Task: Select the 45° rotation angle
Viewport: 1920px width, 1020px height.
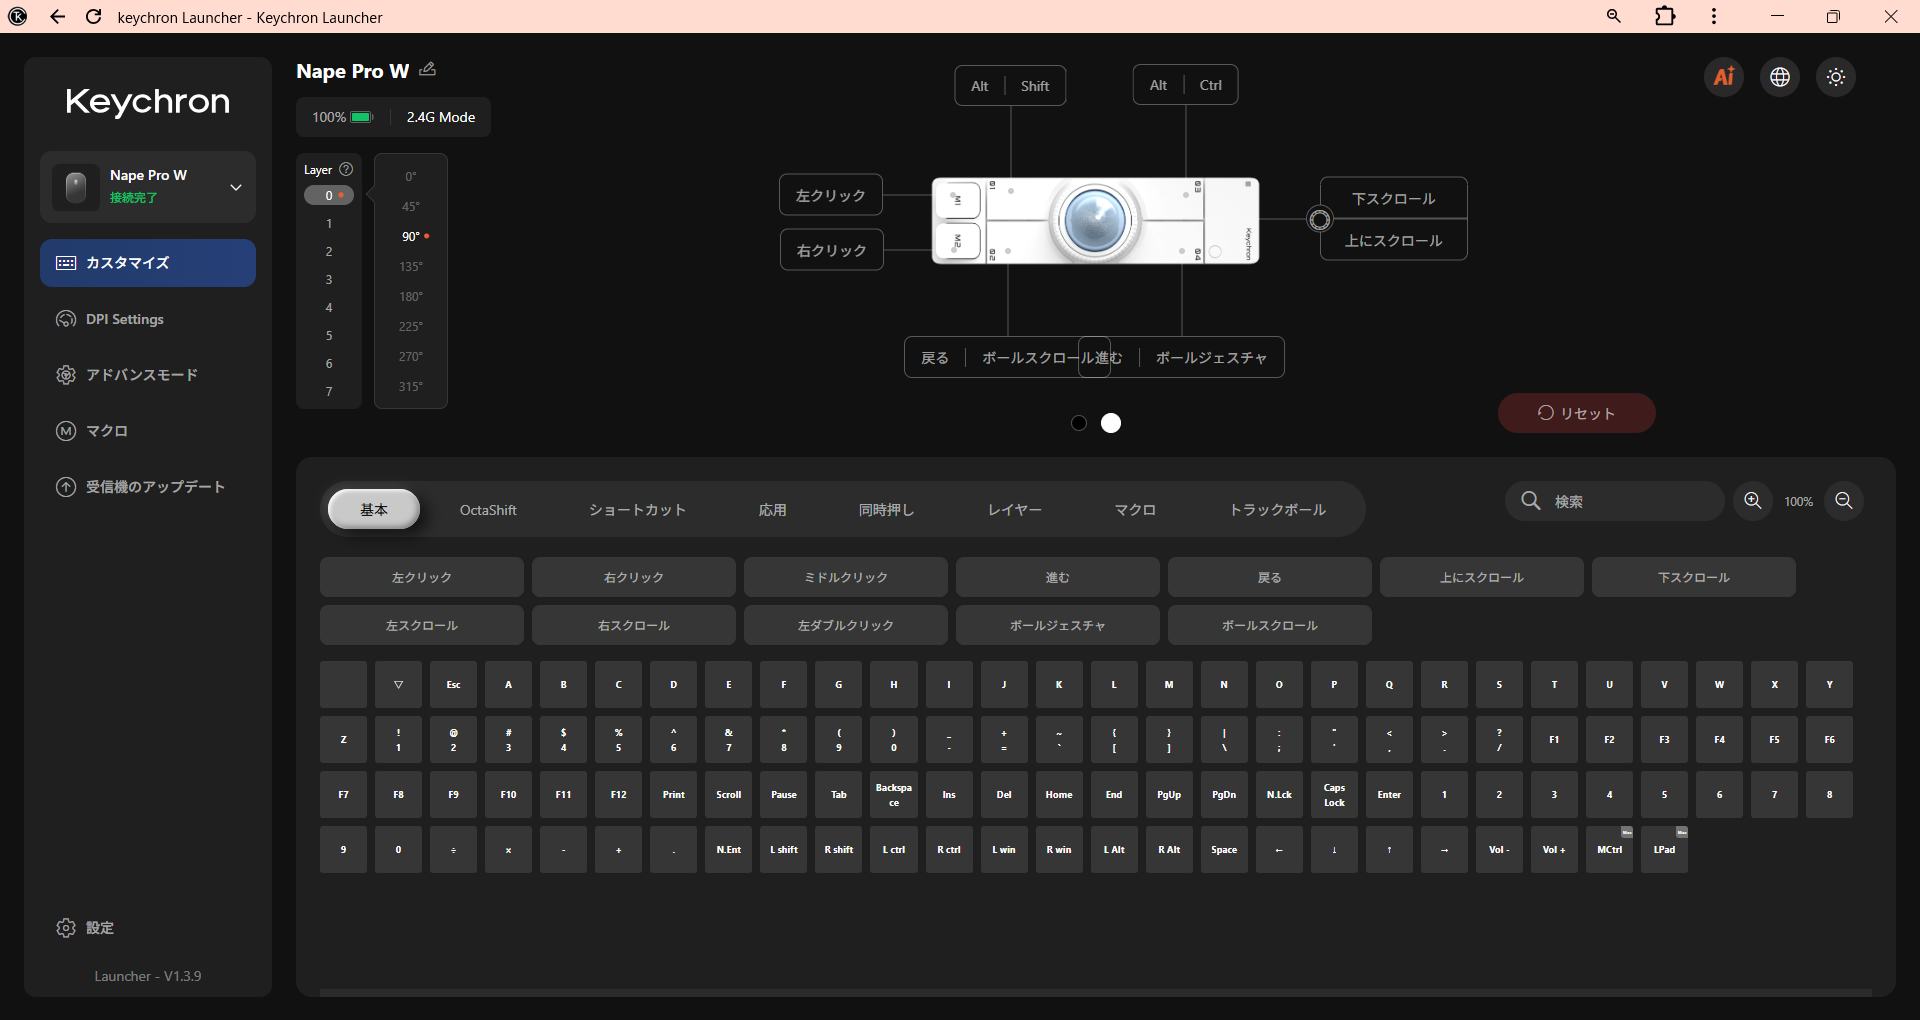Action: coord(411,206)
